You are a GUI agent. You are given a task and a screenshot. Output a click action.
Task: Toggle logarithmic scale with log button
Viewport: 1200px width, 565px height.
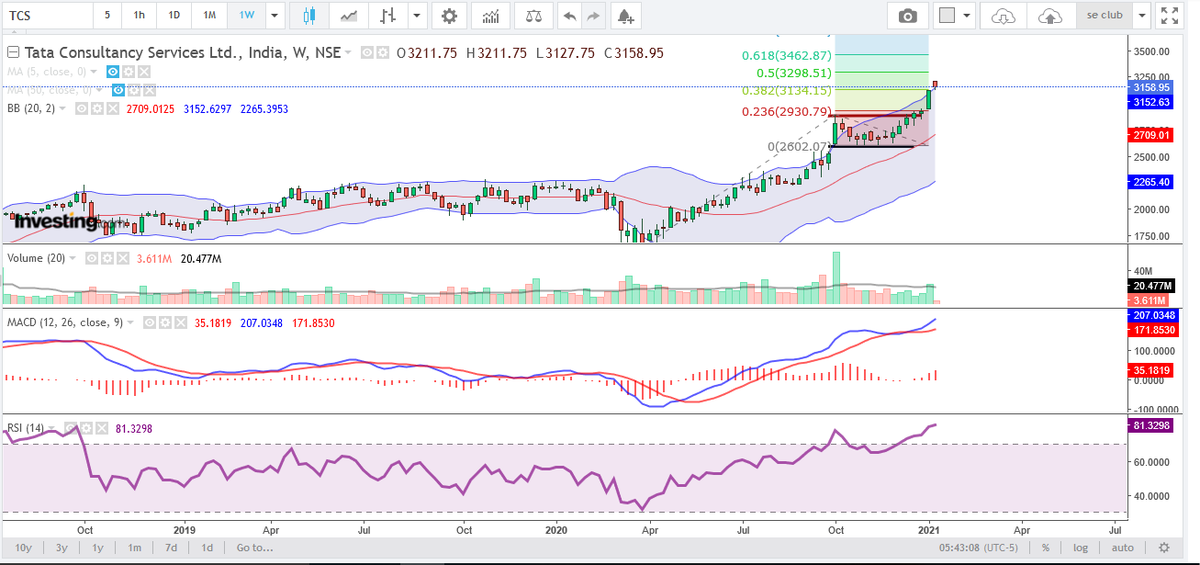pyautogui.click(x=1081, y=548)
